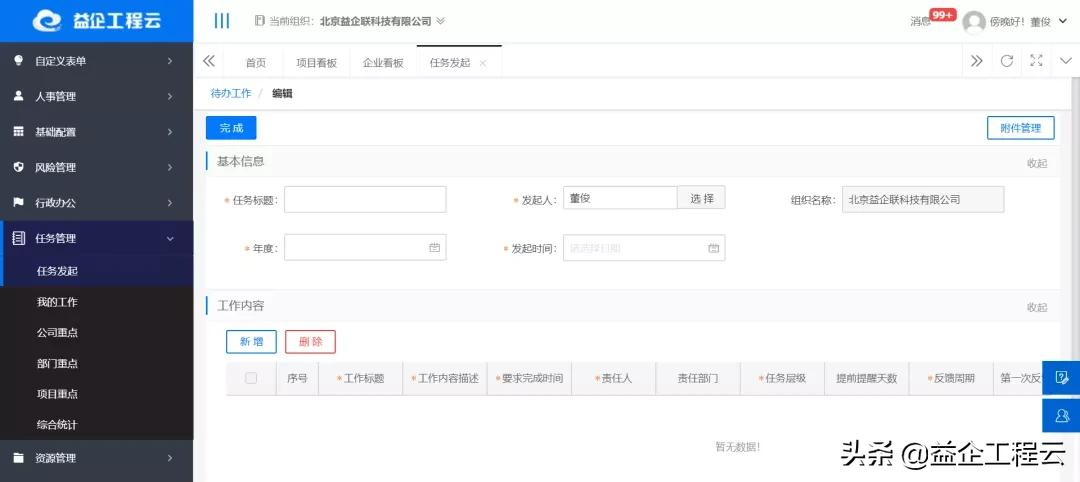Click the blue 完成 button
1080x482 pixels.
(x=231, y=128)
